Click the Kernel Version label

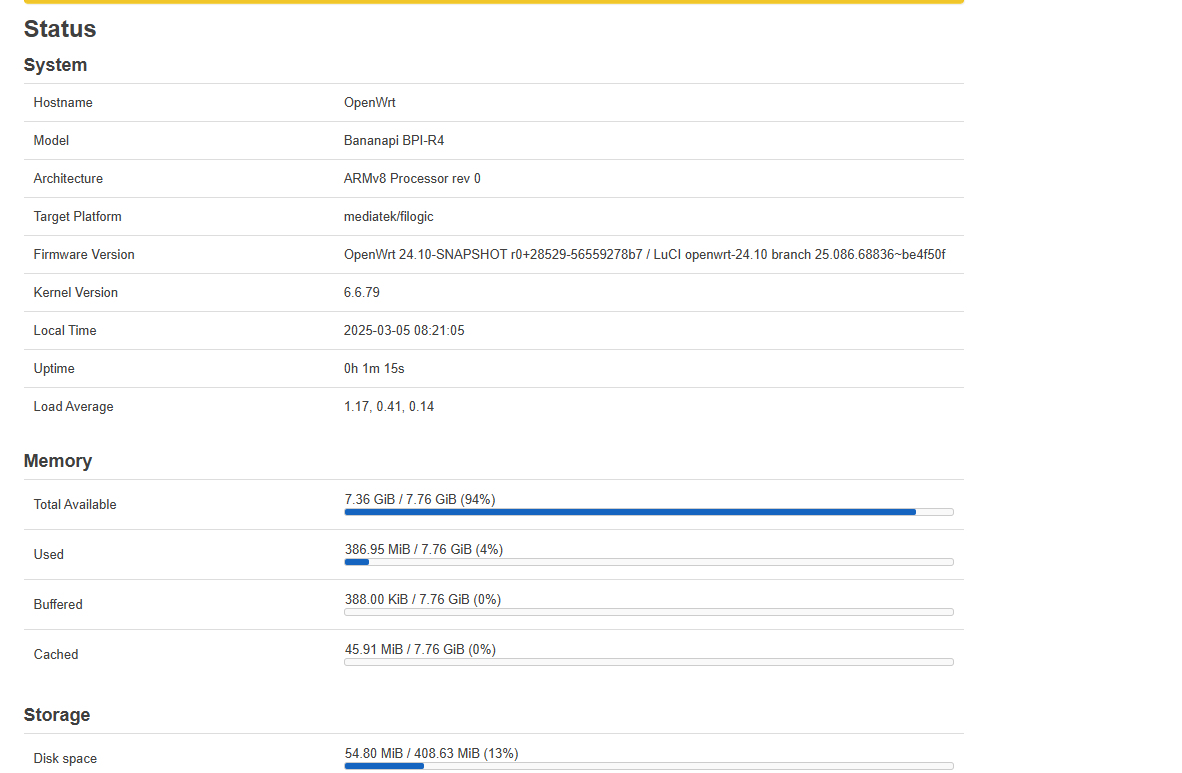click(75, 293)
